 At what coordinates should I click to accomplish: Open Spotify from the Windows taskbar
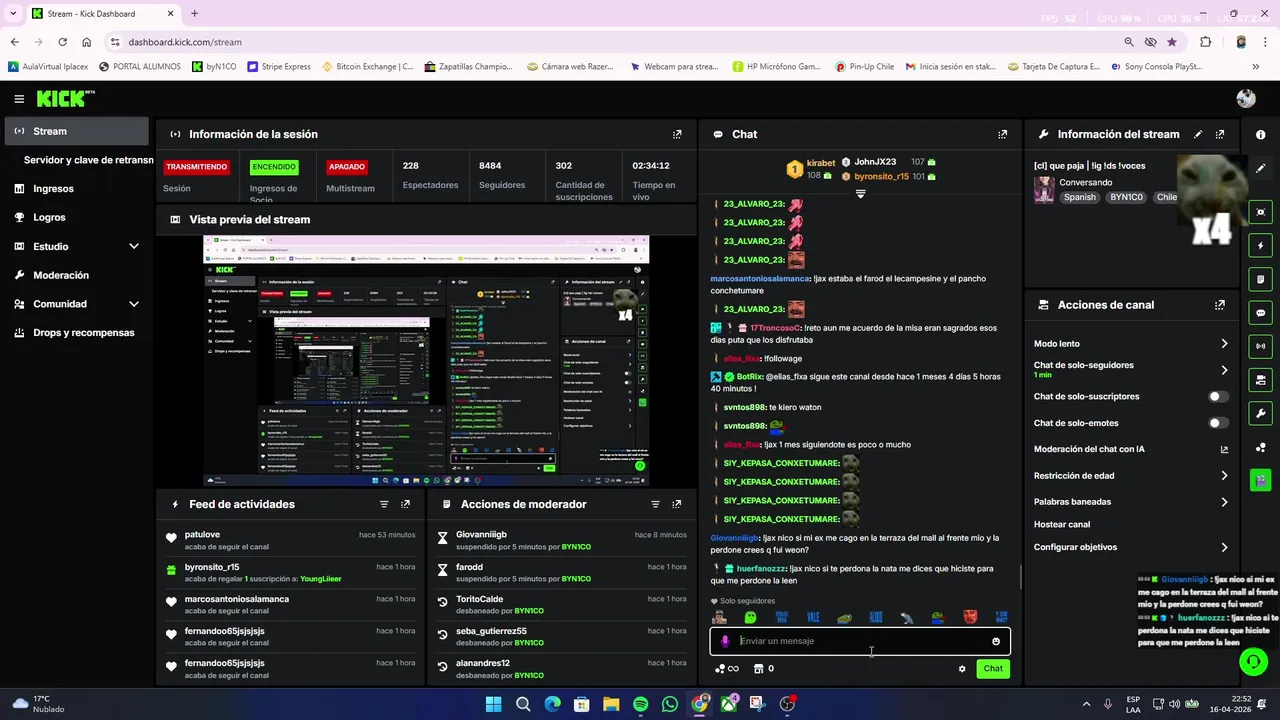pyautogui.click(x=640, y=704)
